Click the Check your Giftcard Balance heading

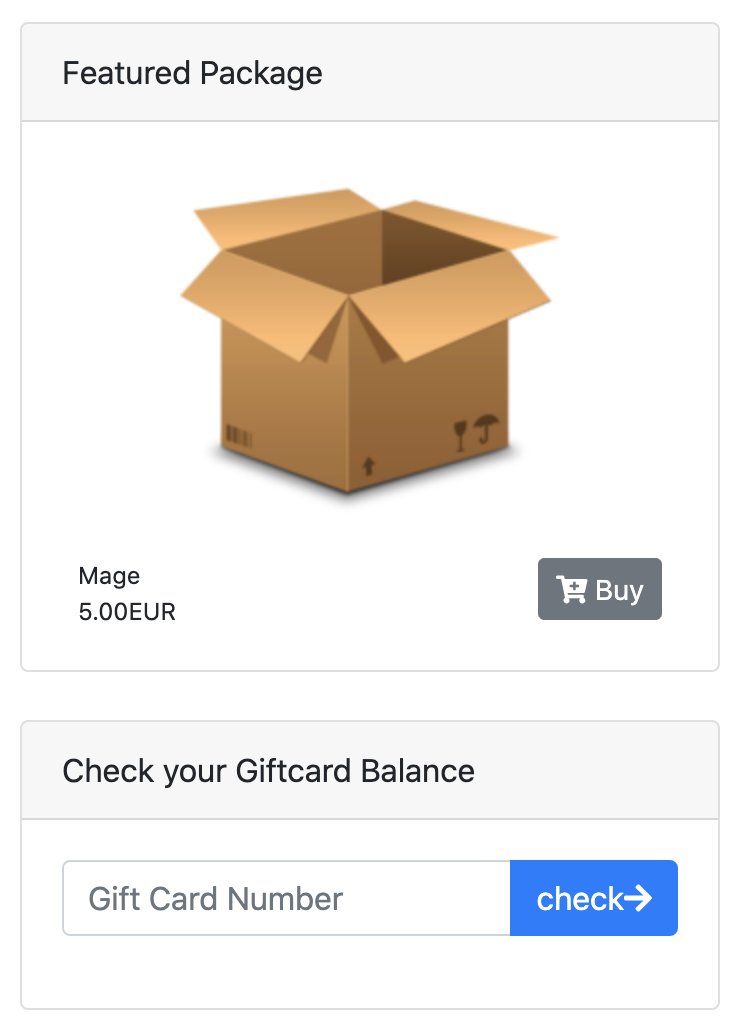pos(268,771)
